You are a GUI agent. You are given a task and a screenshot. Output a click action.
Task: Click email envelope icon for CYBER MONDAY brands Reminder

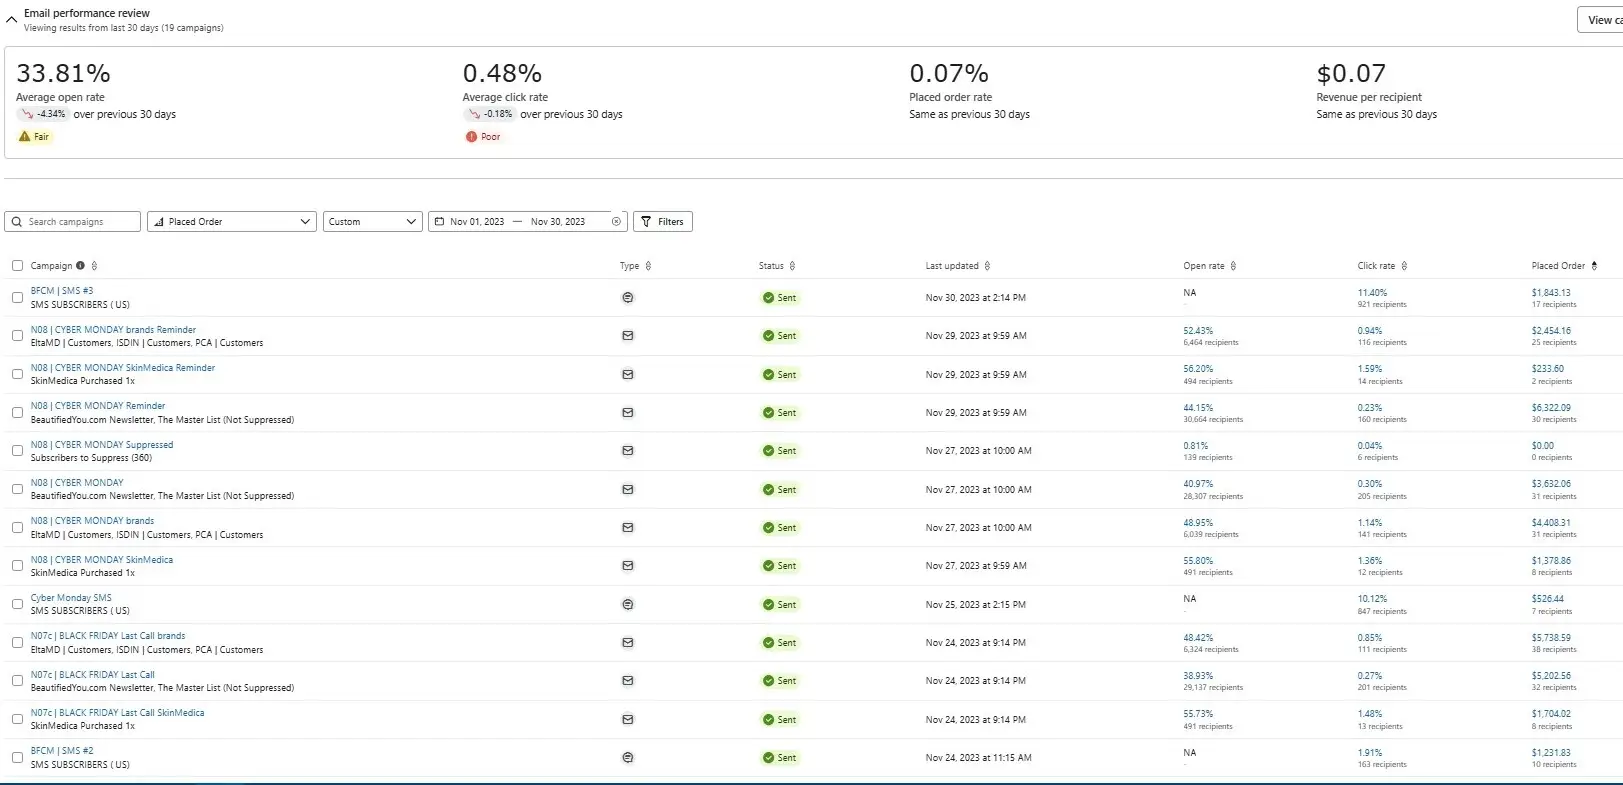pyautogui.click(x=628, y=336)
